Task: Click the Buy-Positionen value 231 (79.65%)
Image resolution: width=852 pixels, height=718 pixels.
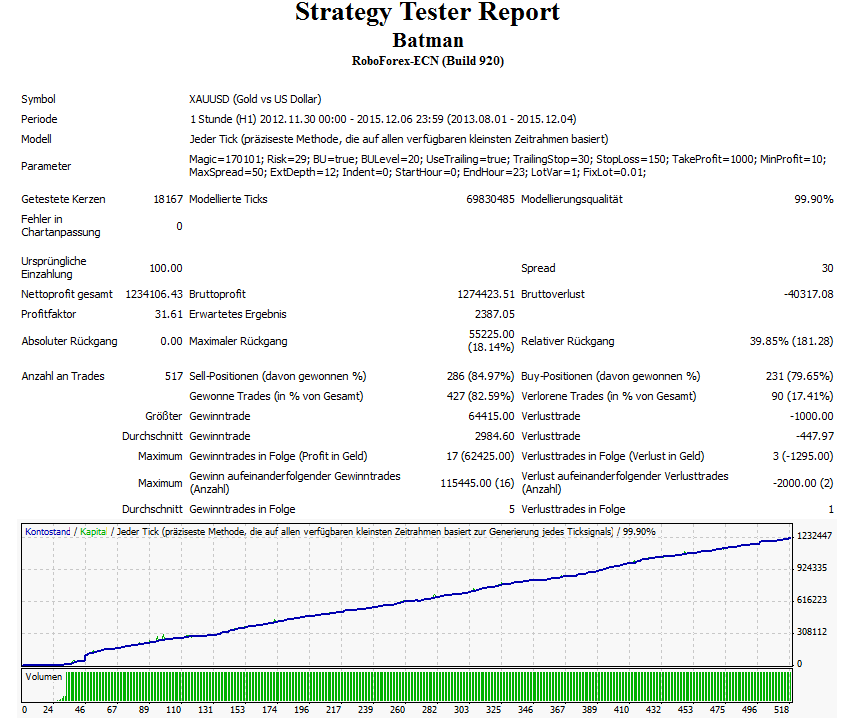Action: click(799, 376)
